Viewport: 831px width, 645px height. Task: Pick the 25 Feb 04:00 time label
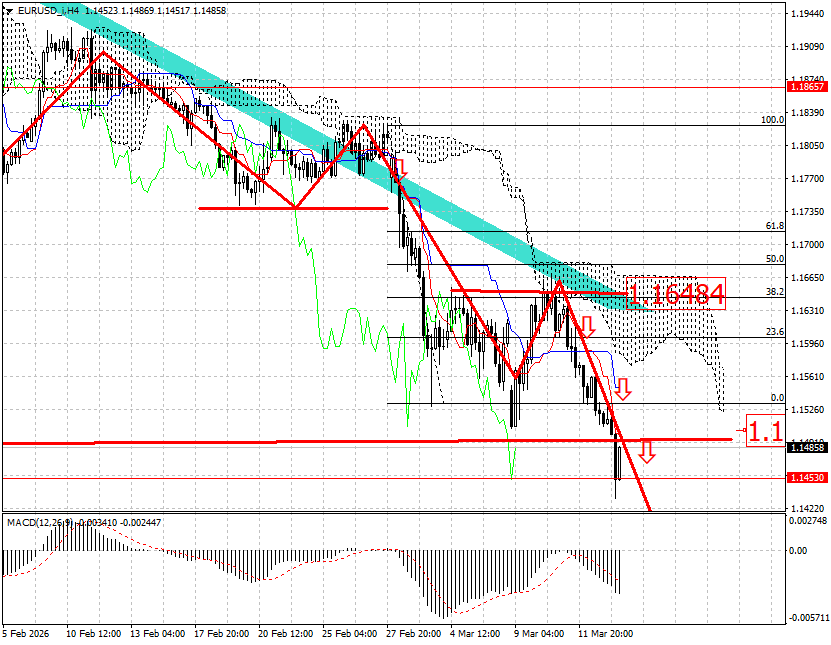[x=350, y=634]
